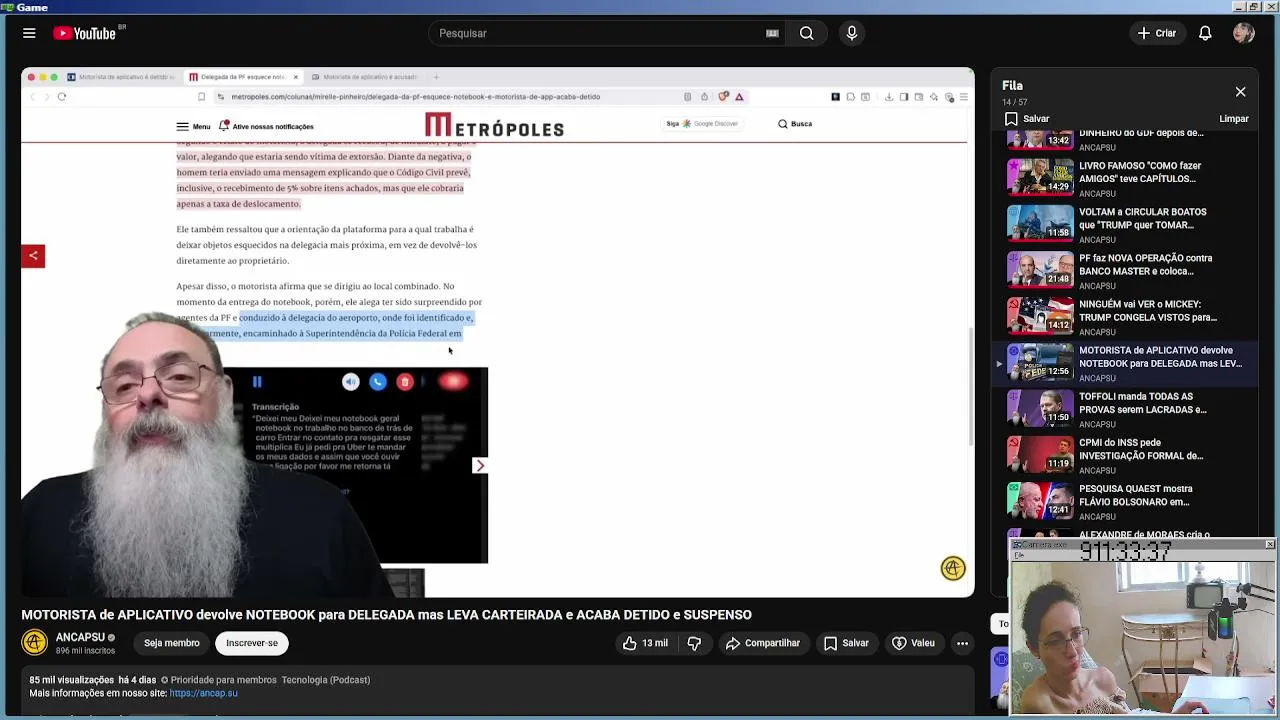Open the YouTube guide hamburger menu
Viewport: 1280px width, 720px height.
29,33
